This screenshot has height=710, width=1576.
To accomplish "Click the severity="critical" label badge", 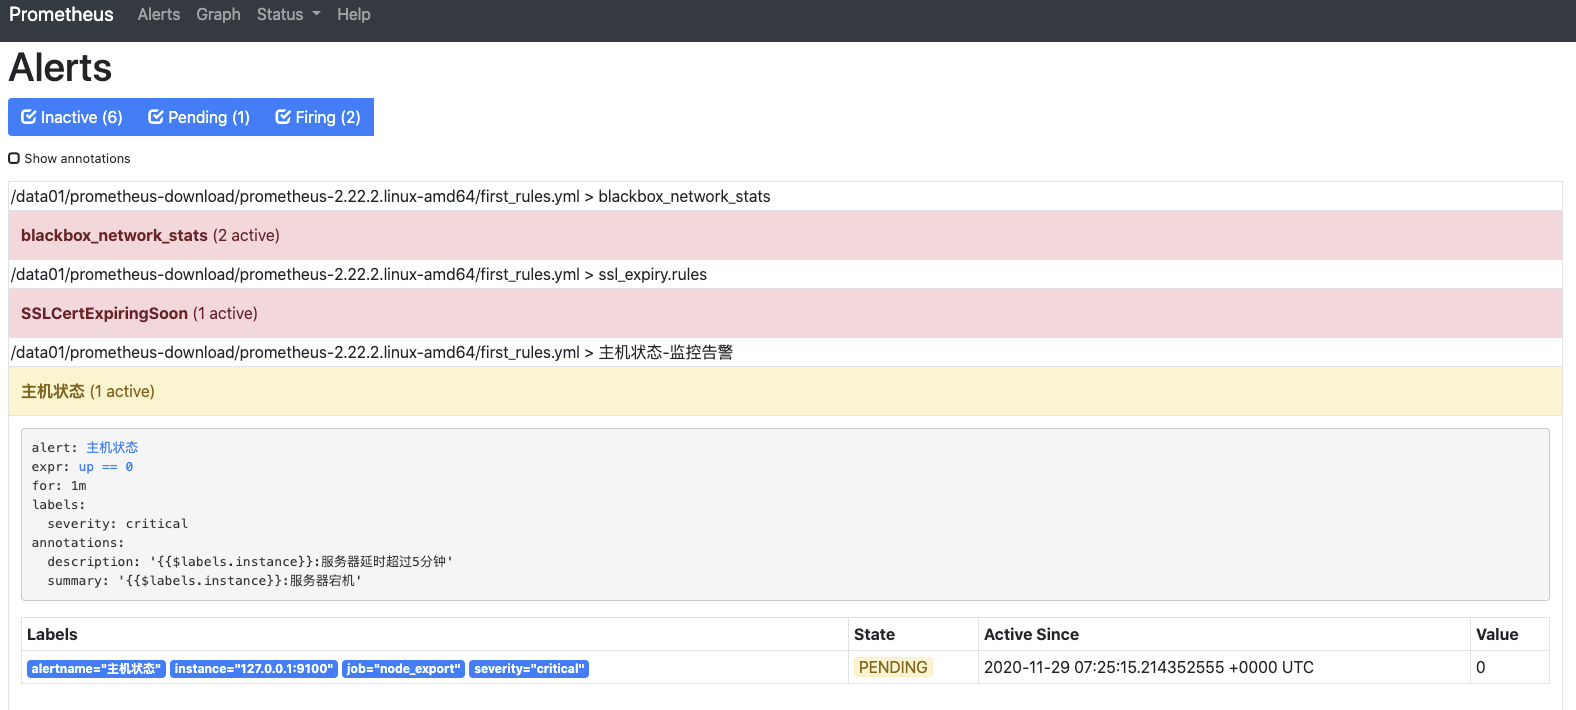I will coord(529,668).
